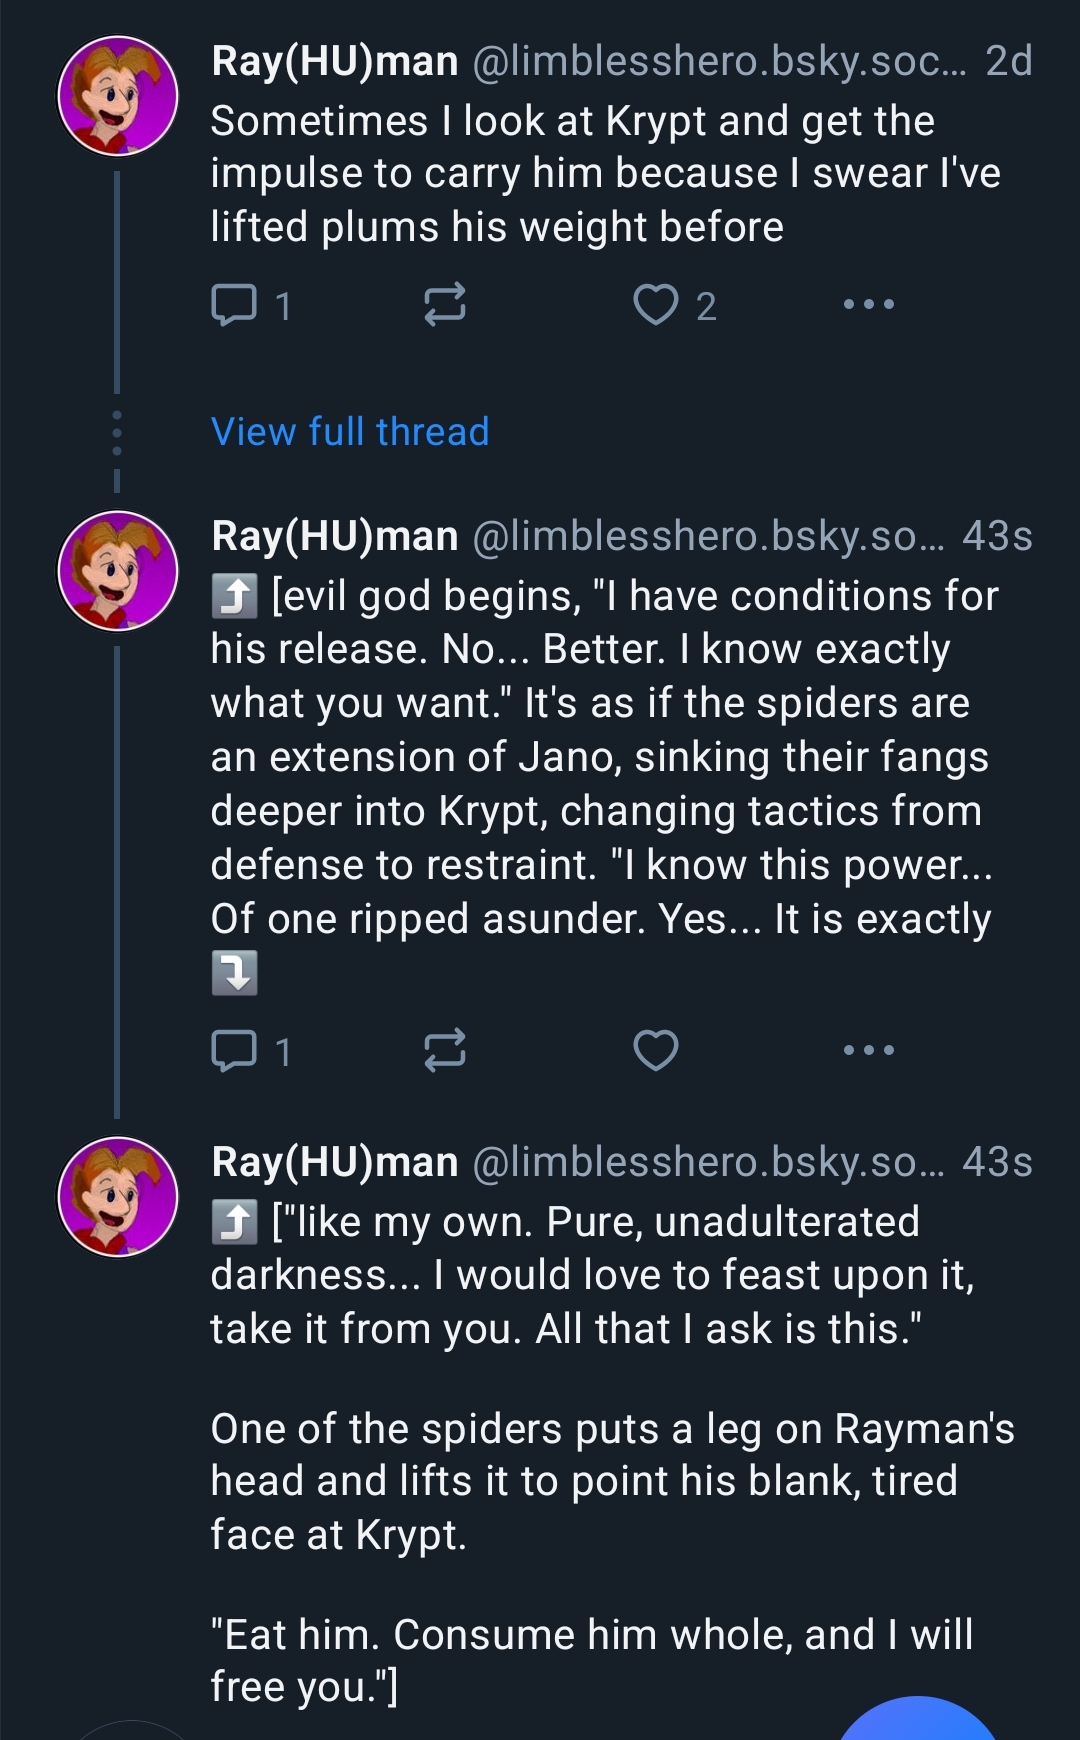This screenshot has width=1080, height=1740.
Task: Open the 2d timestamp of first post
Action: tap(1008, 62)
